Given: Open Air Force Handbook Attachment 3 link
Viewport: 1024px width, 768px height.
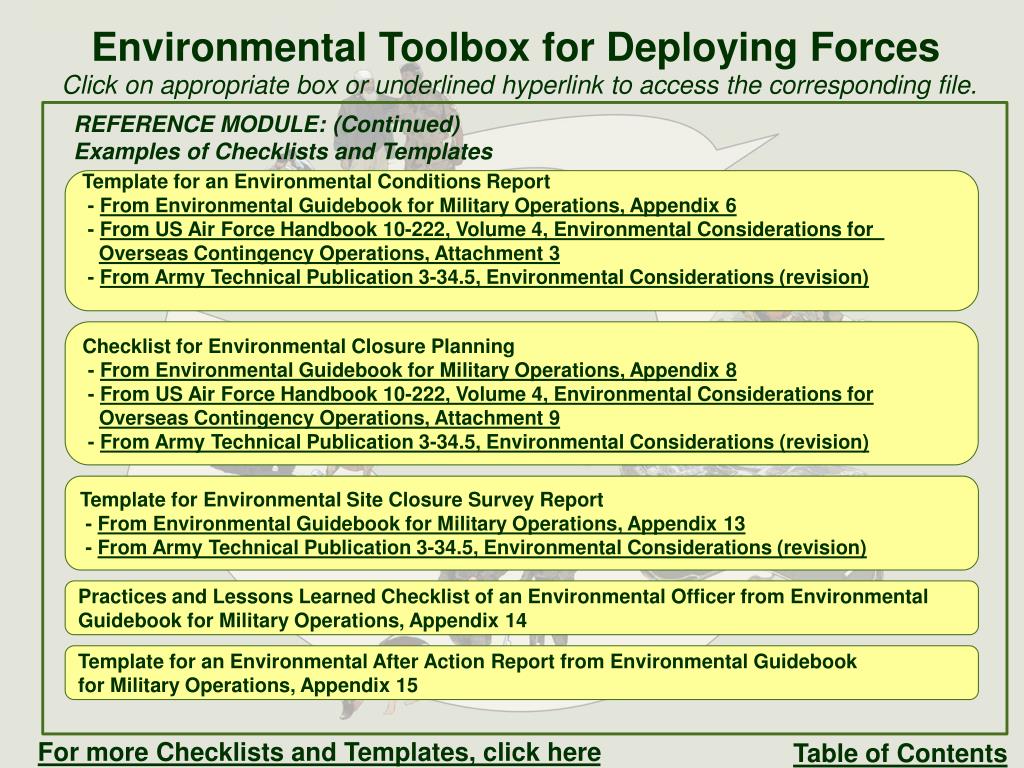Looking at the screenshot, I should (491, 241).
